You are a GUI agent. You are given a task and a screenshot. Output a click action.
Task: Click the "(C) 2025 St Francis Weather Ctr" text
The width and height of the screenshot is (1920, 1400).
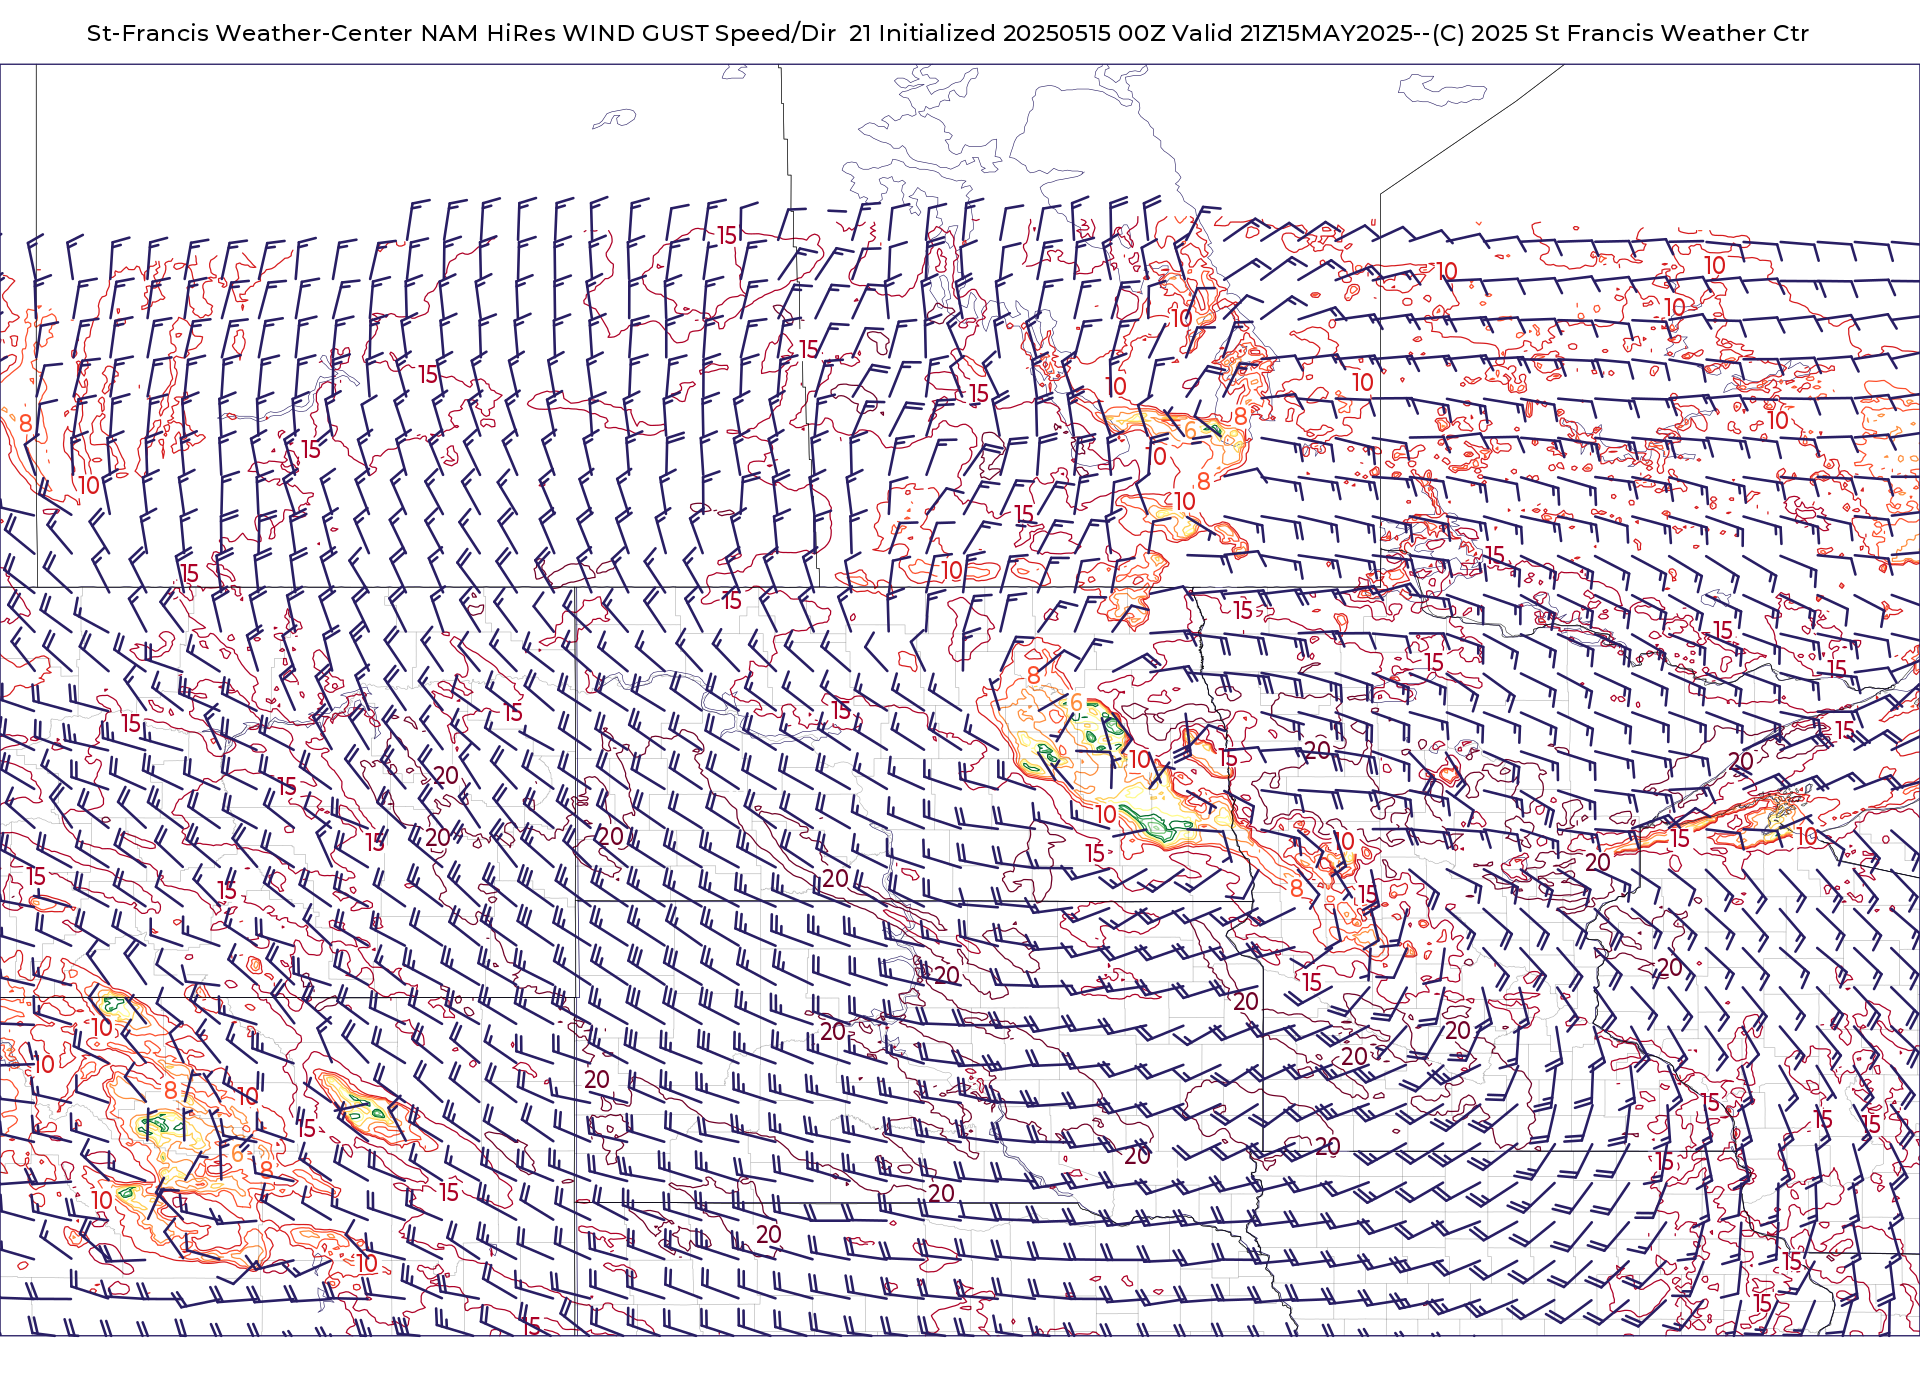click(x=1620, y=33)
